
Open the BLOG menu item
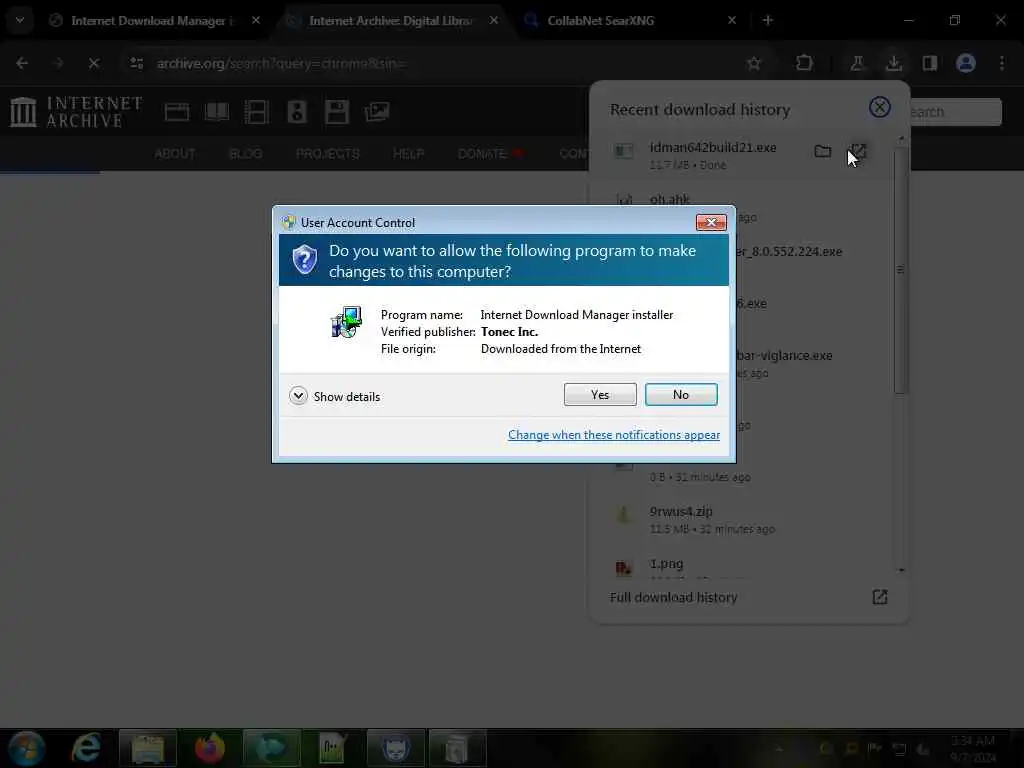coord(246,153)
